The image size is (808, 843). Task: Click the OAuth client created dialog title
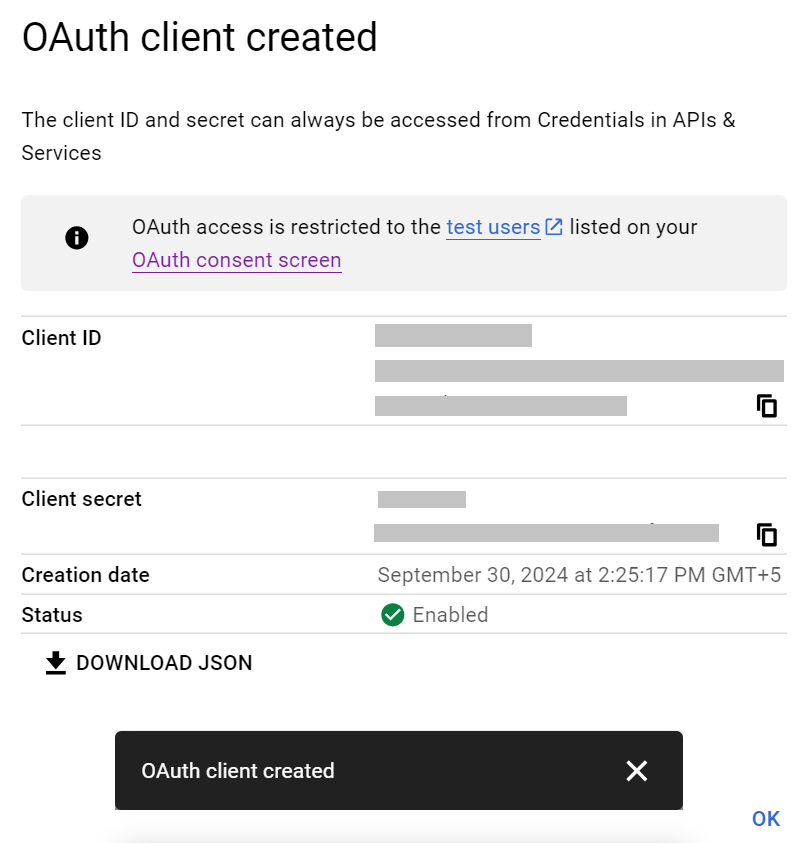200,38
